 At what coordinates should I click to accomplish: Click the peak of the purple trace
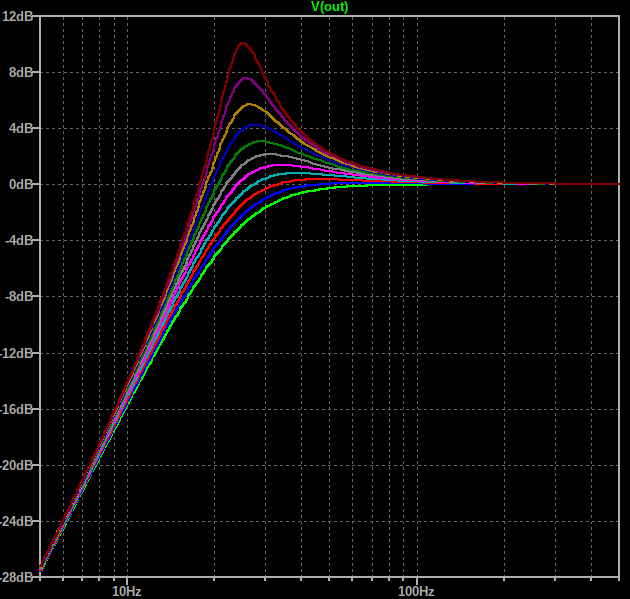pos(245,78)
